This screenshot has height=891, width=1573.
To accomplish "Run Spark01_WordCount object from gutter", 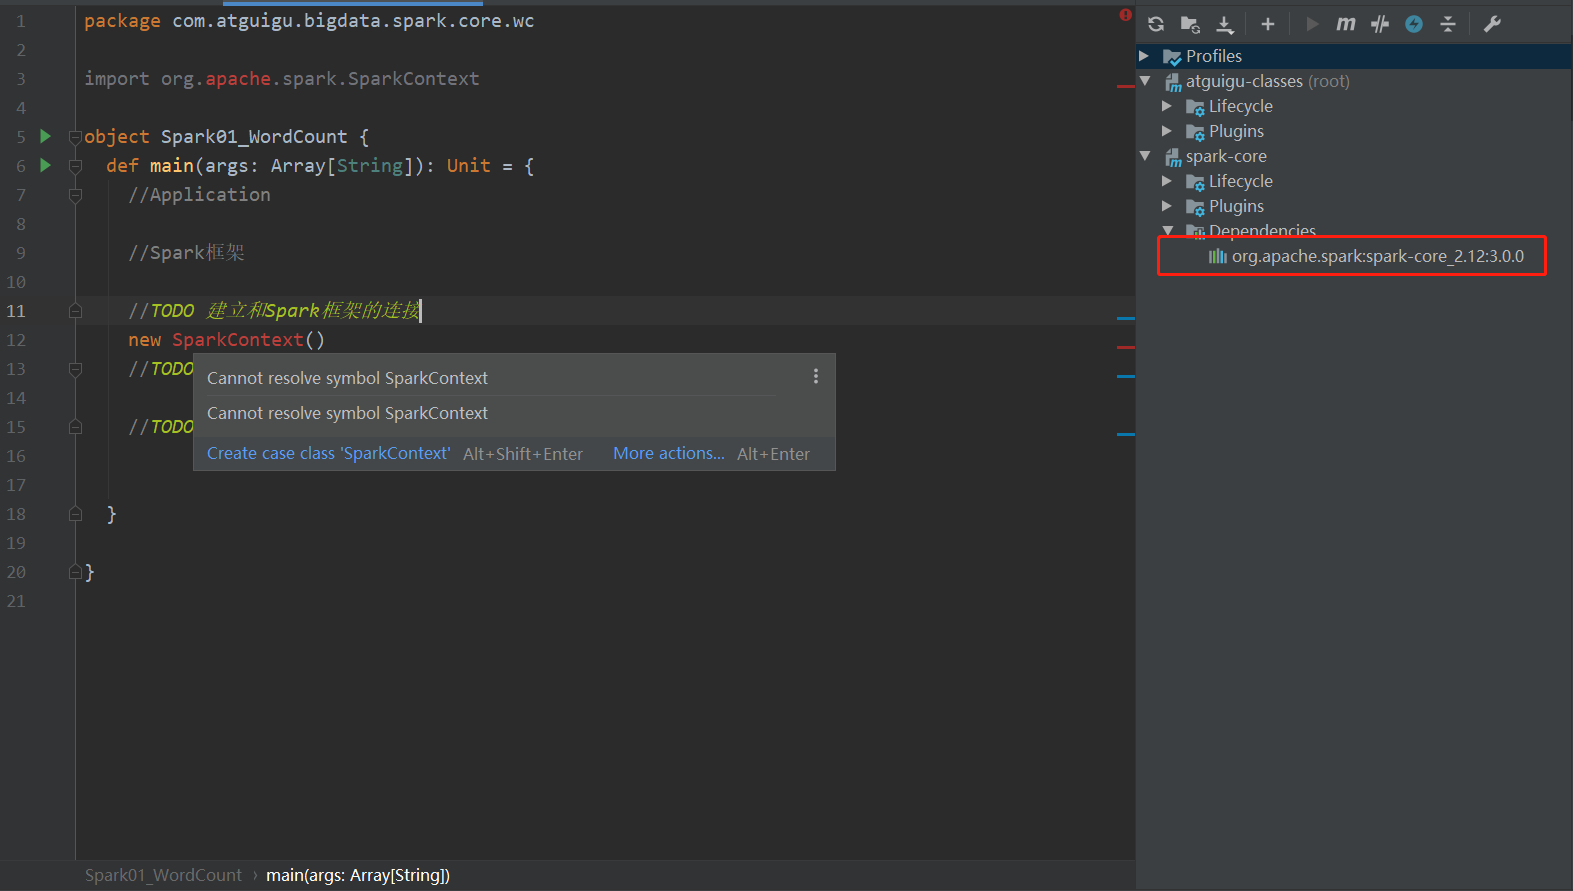I will click(x=45, y=136).
